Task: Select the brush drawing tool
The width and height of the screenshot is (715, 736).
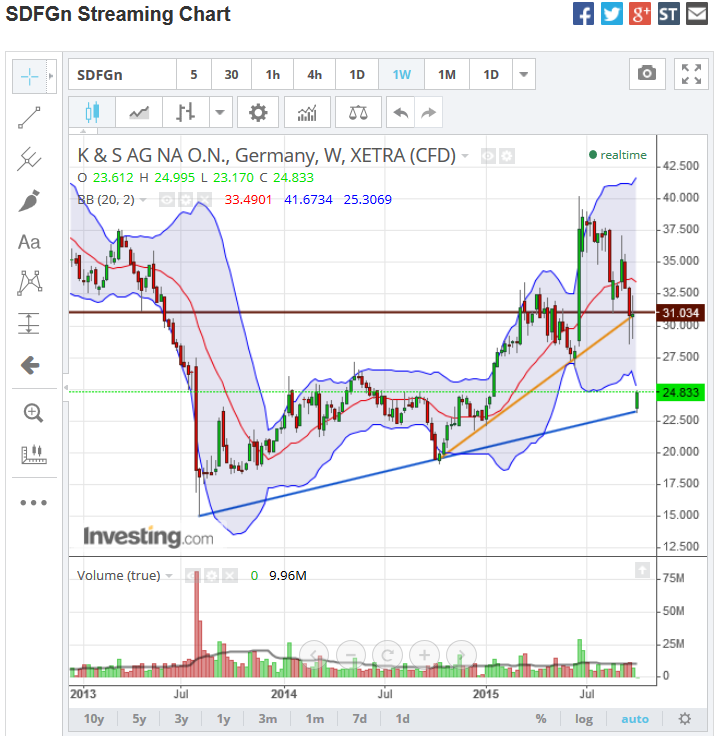Action: [29, 200]
